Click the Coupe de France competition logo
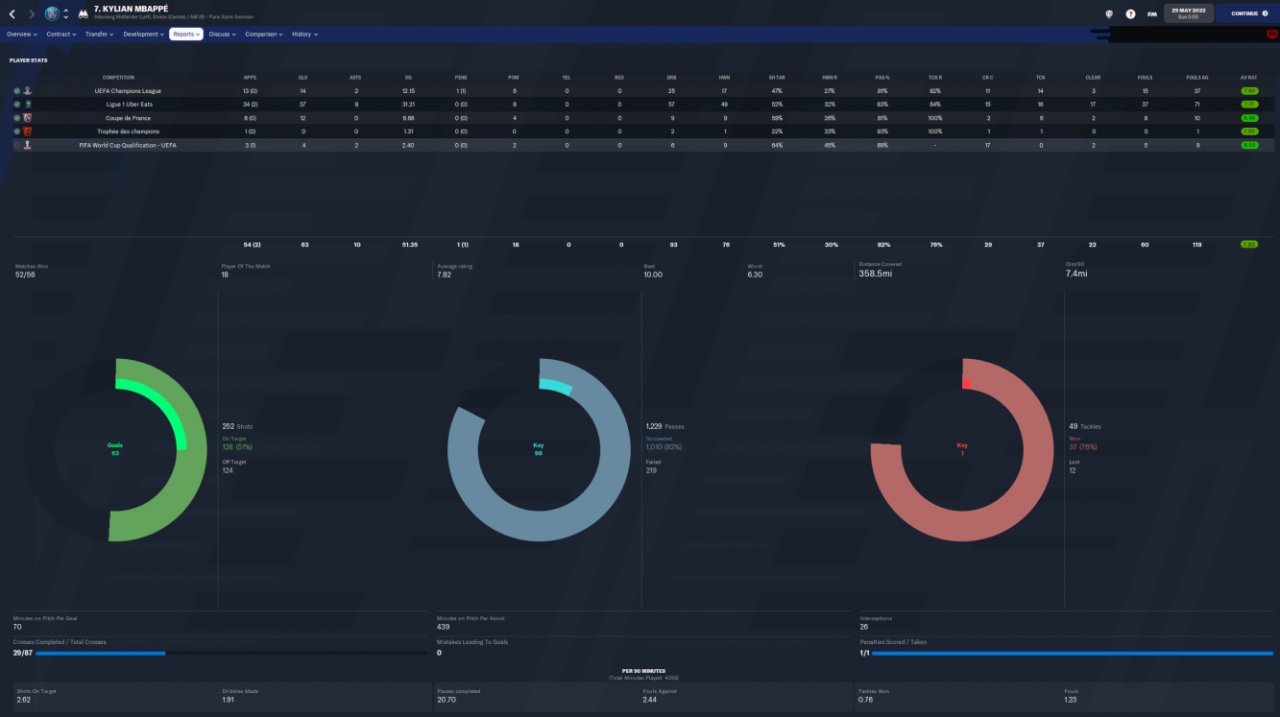This screenshot has height=717, width=1280. pos(28,118)
